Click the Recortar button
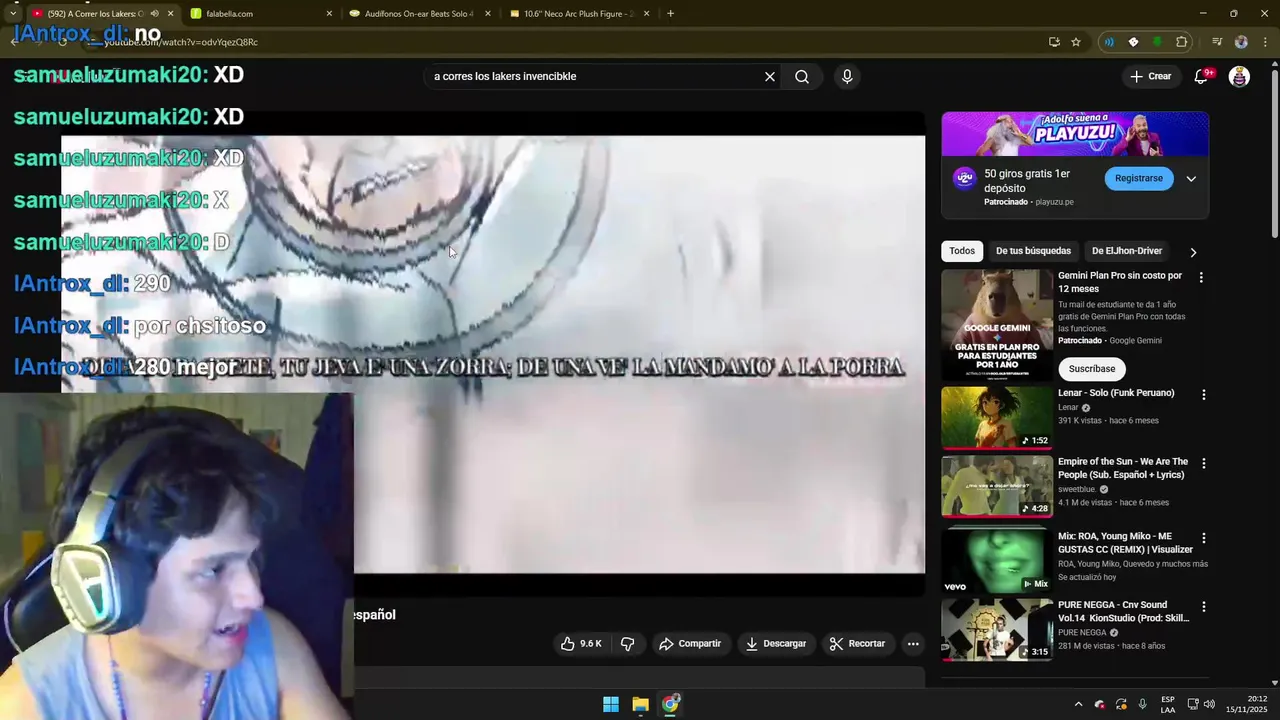The height and width of the screenshot is (720, 1280). click(x=857, y=644)
